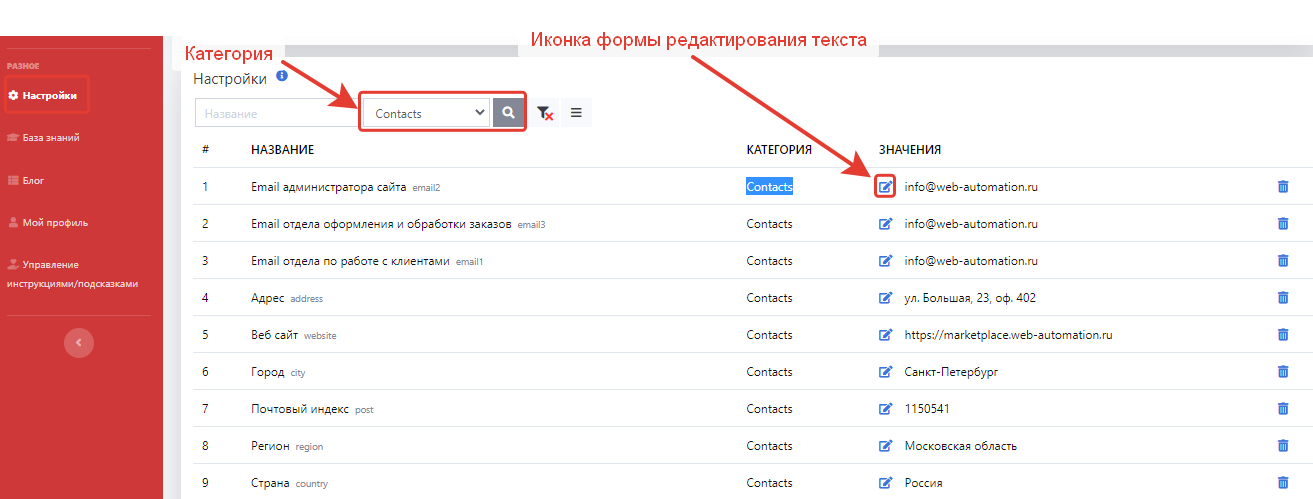
Task: Open Мой профиль from the sidebar
Action: 55,223
